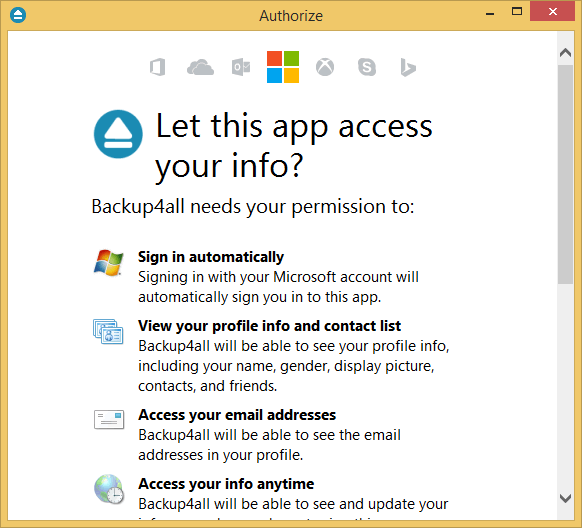Click the colorful Microsoft logo
This screenshot has width=582, height=528.
pos(283,67)
